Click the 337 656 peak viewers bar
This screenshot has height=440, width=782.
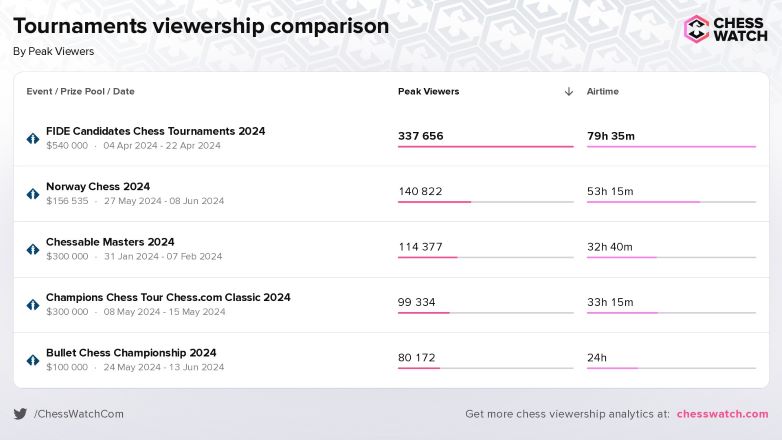point(485,147)
